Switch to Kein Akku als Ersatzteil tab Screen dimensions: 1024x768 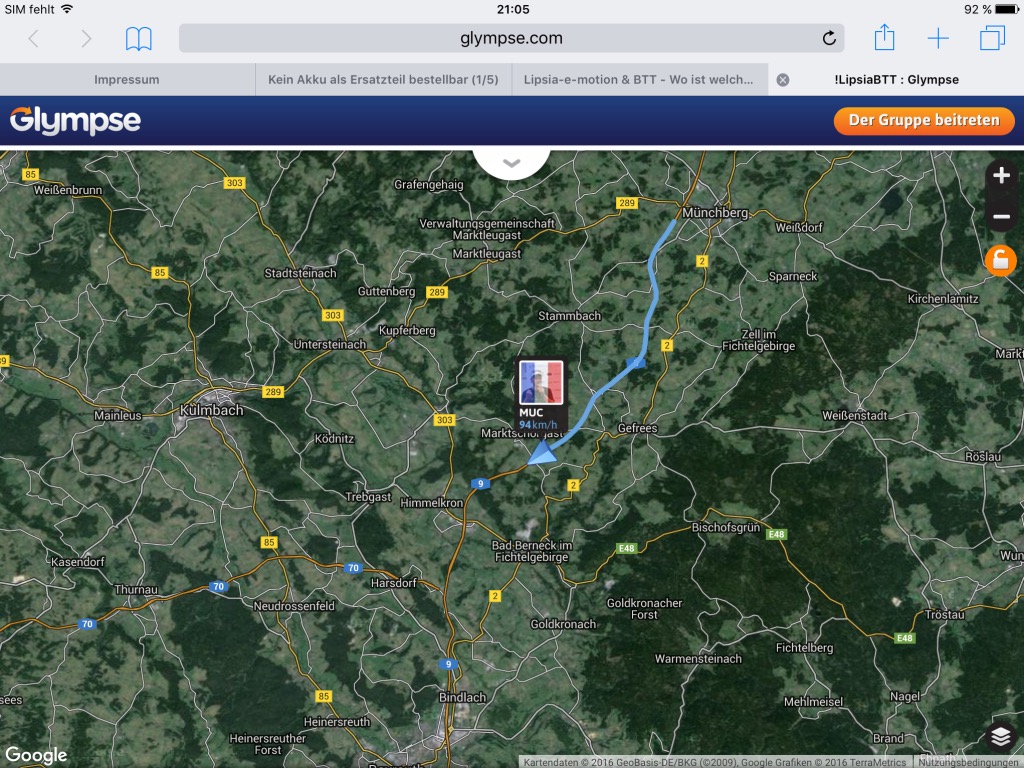[383, 80]
